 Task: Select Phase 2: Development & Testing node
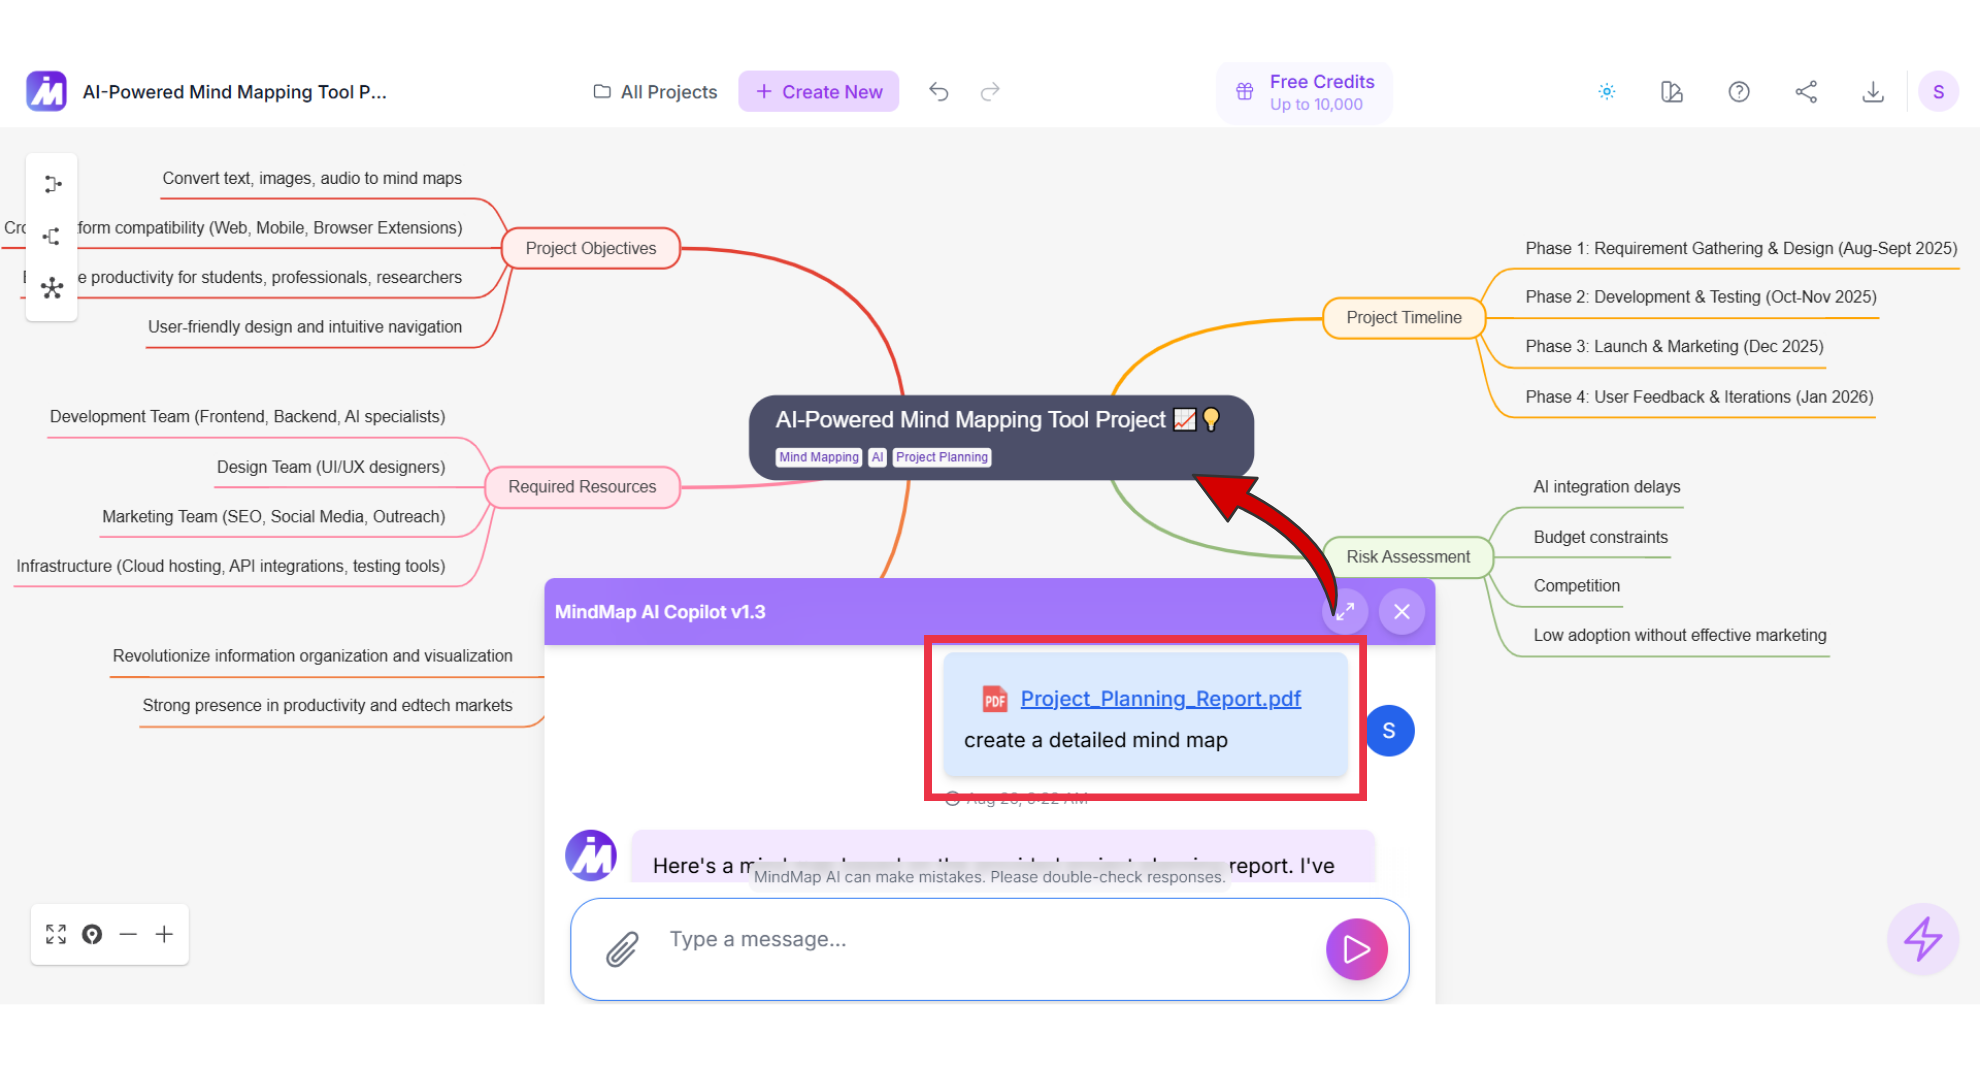coord(1701,297)
